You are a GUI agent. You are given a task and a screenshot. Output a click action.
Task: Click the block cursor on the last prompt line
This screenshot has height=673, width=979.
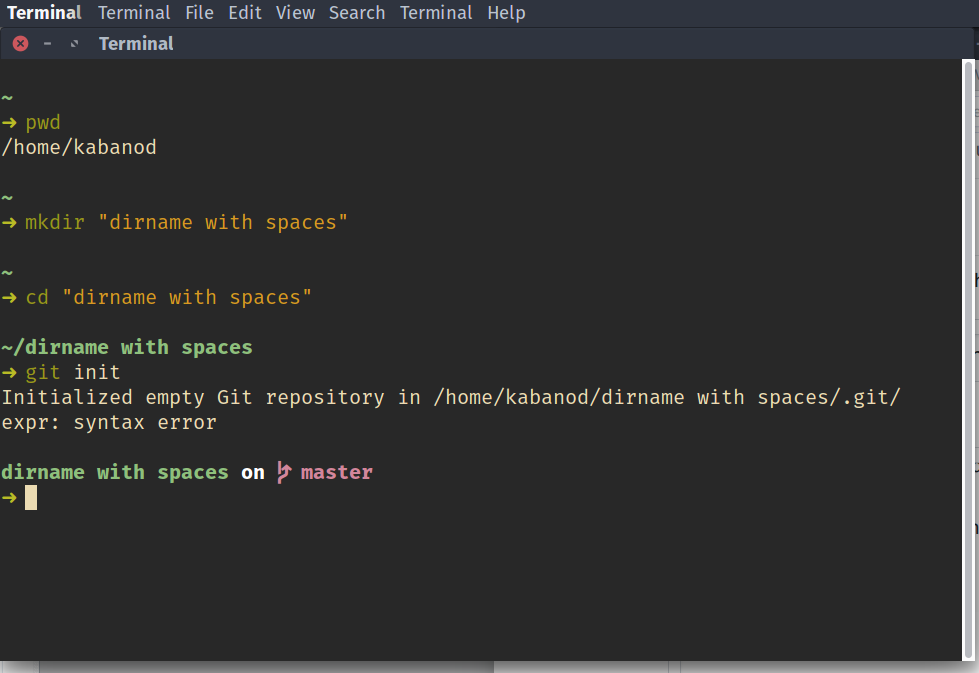click(x=30, y=497)
